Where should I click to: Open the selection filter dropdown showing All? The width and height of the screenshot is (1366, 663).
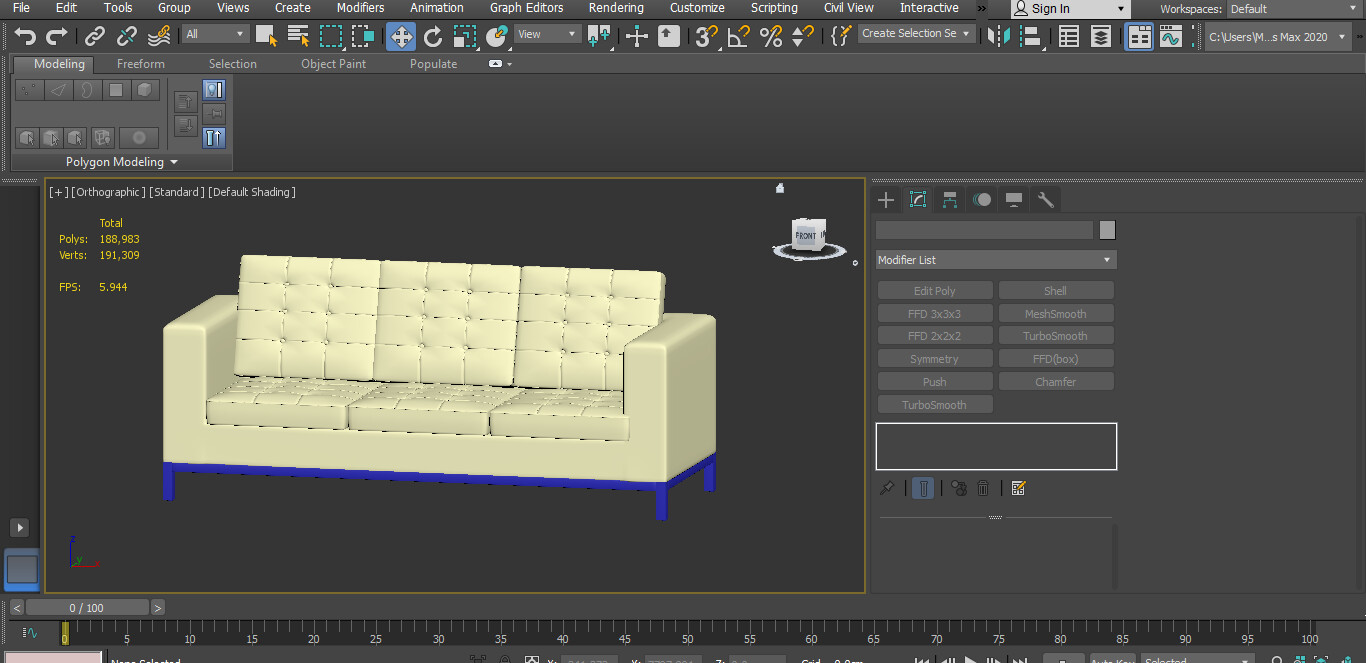tap(215, 33)
